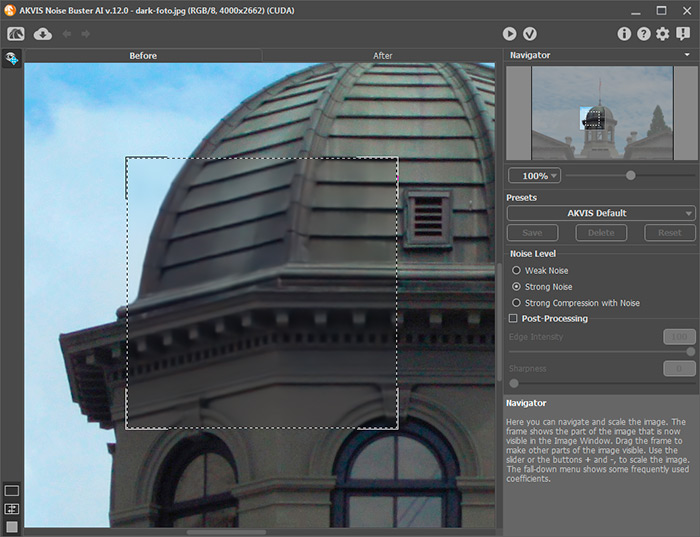
Task: Click the Noise Level section label
Action: (533, 254)
